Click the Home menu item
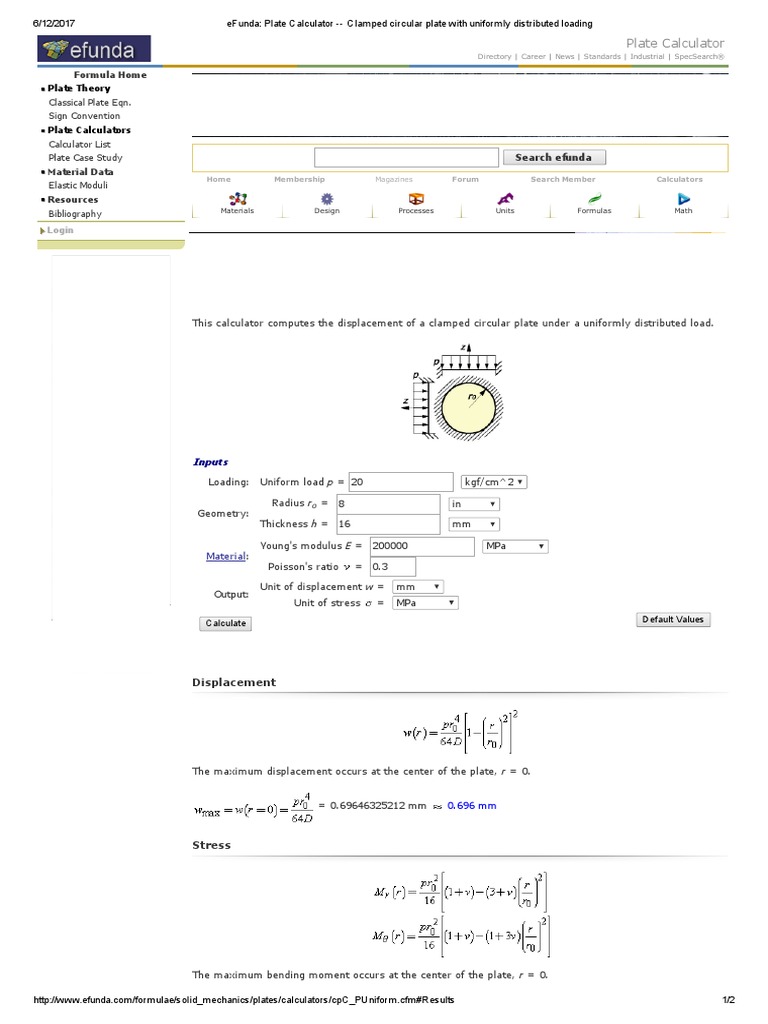 [219, 180]
